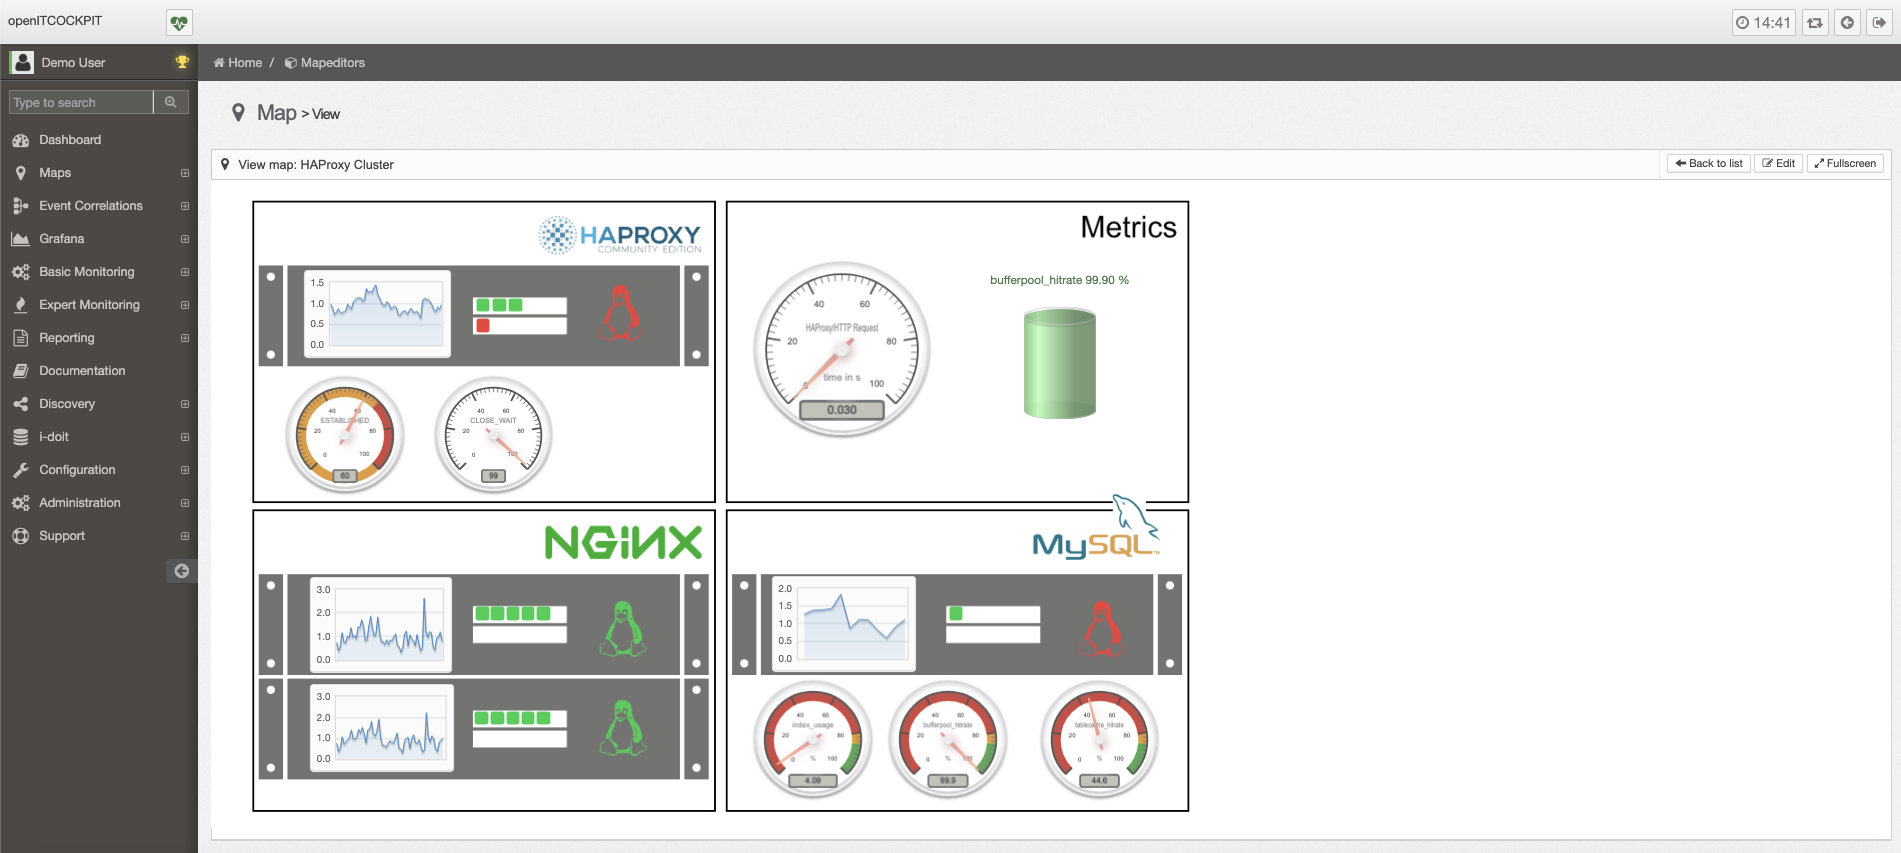Viewport: 1901px width, 853px height.
Task: Click bufferpool_hitrate 99.90 % text
Action: pyautogui.click(x=1059, y=280)
